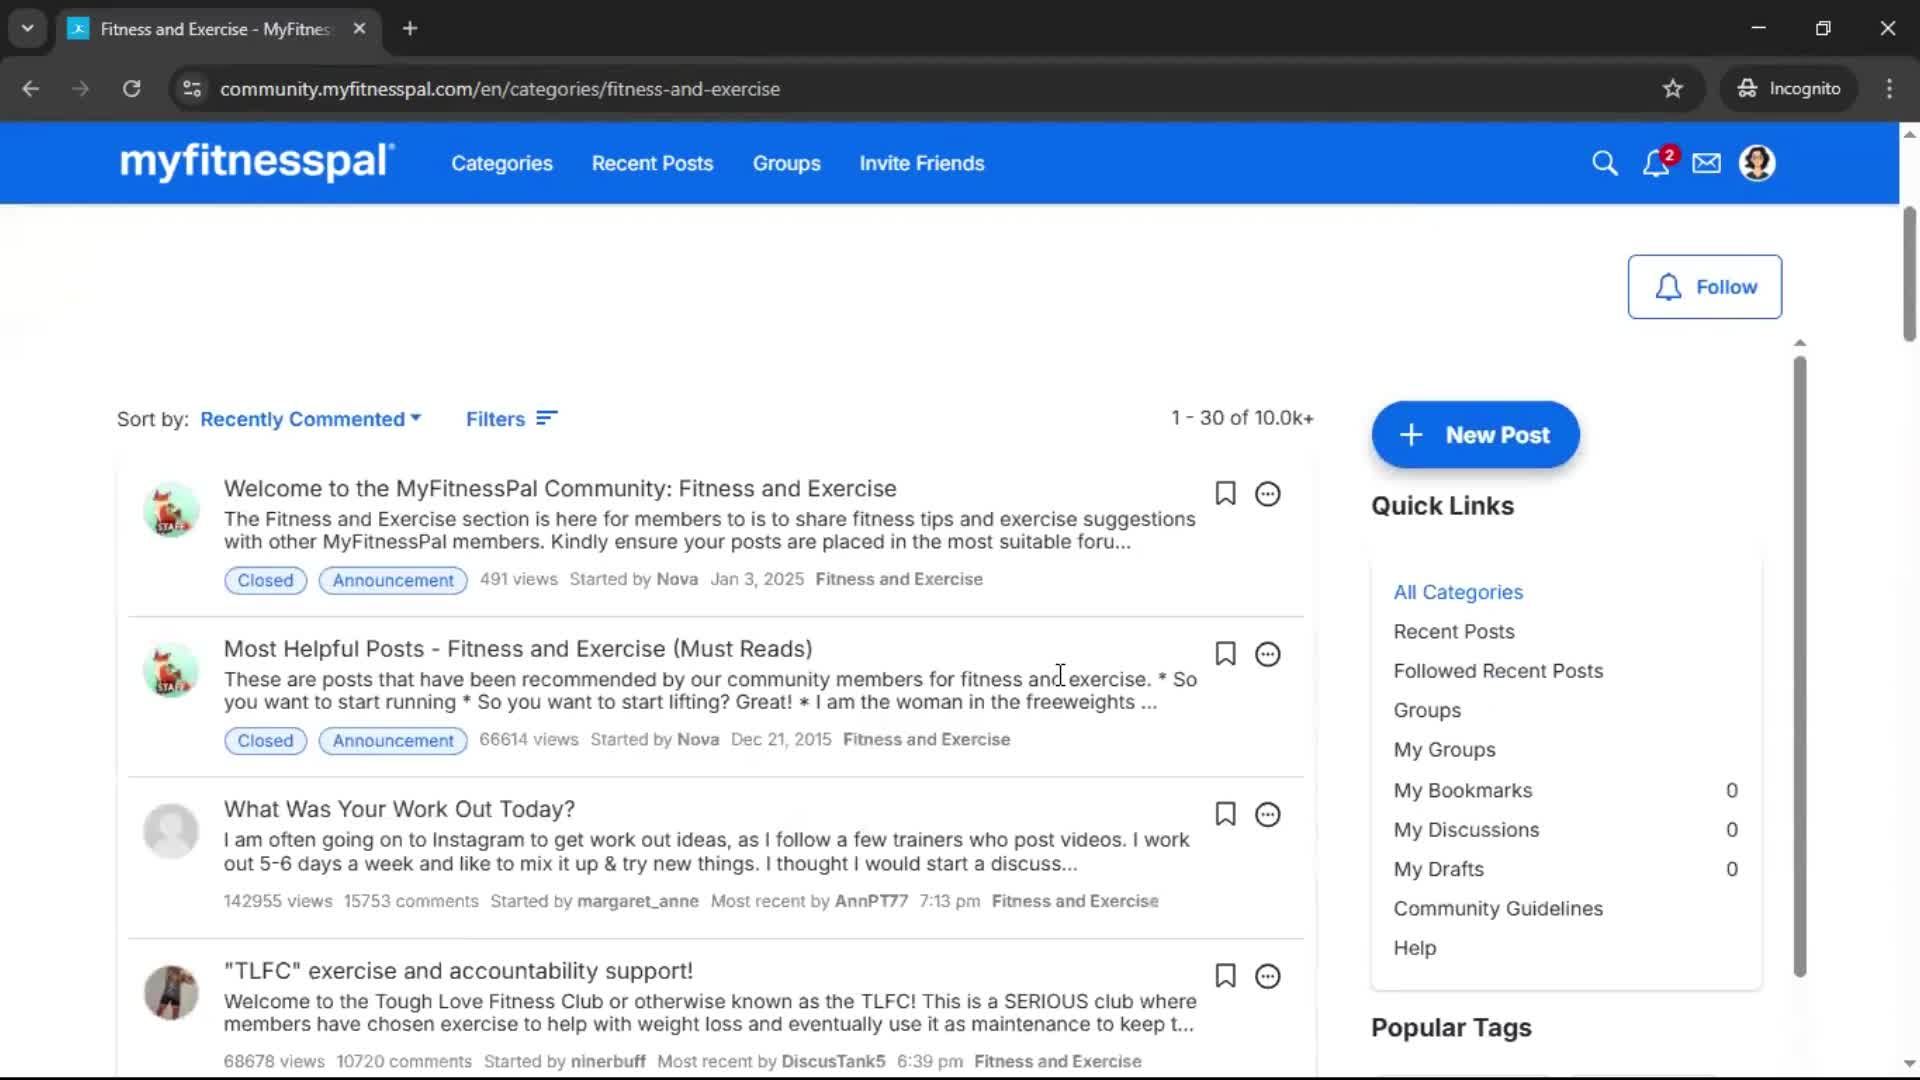Open Community Guidelines link
The width and height of the screenshot is (1920, 1080).
[1498, 908]
